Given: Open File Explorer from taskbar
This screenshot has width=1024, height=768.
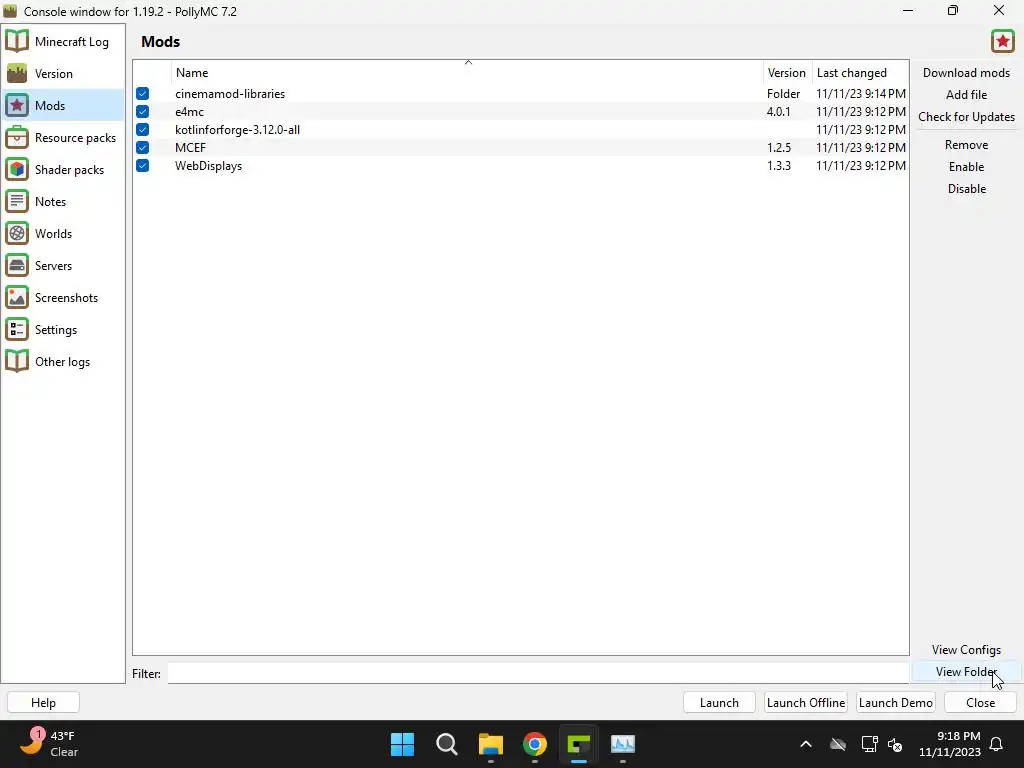Looking at the screenshot, I should pyautogui.click(x=490, y=744).
